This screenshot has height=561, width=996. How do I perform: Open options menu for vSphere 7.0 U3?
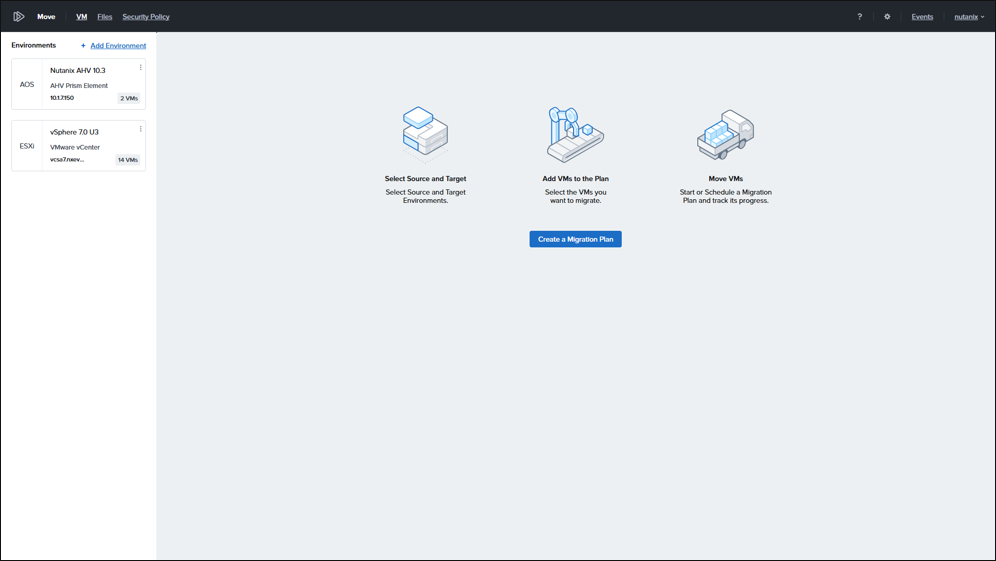pos(140,129)
